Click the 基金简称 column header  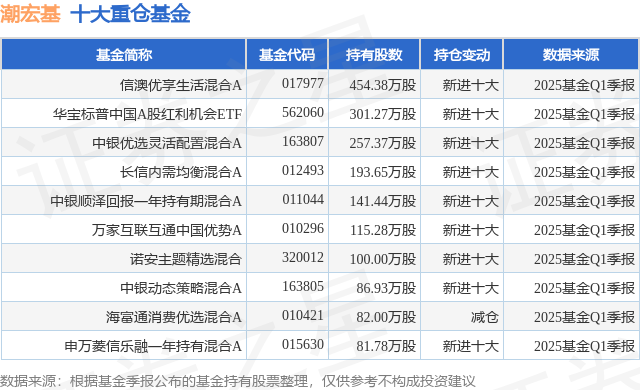(x=124, y=55)
